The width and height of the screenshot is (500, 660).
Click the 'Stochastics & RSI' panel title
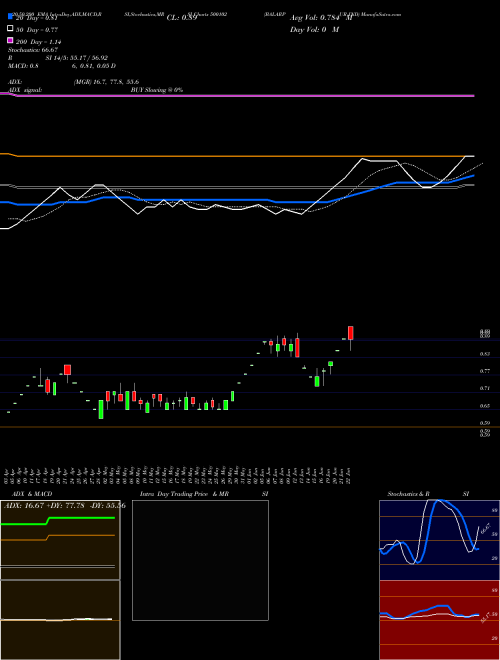[428, 494]
